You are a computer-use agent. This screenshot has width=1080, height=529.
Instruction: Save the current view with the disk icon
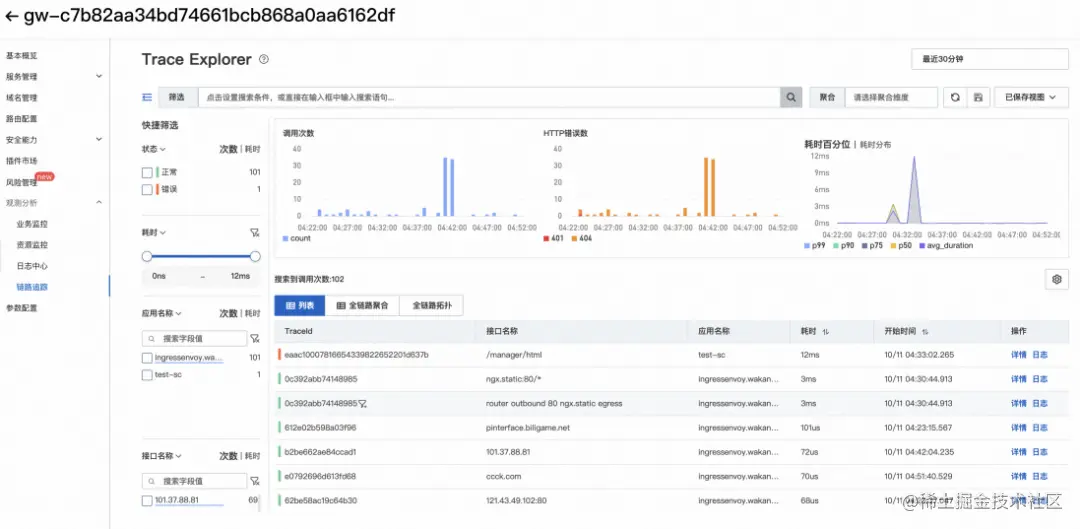pos(977,98)
